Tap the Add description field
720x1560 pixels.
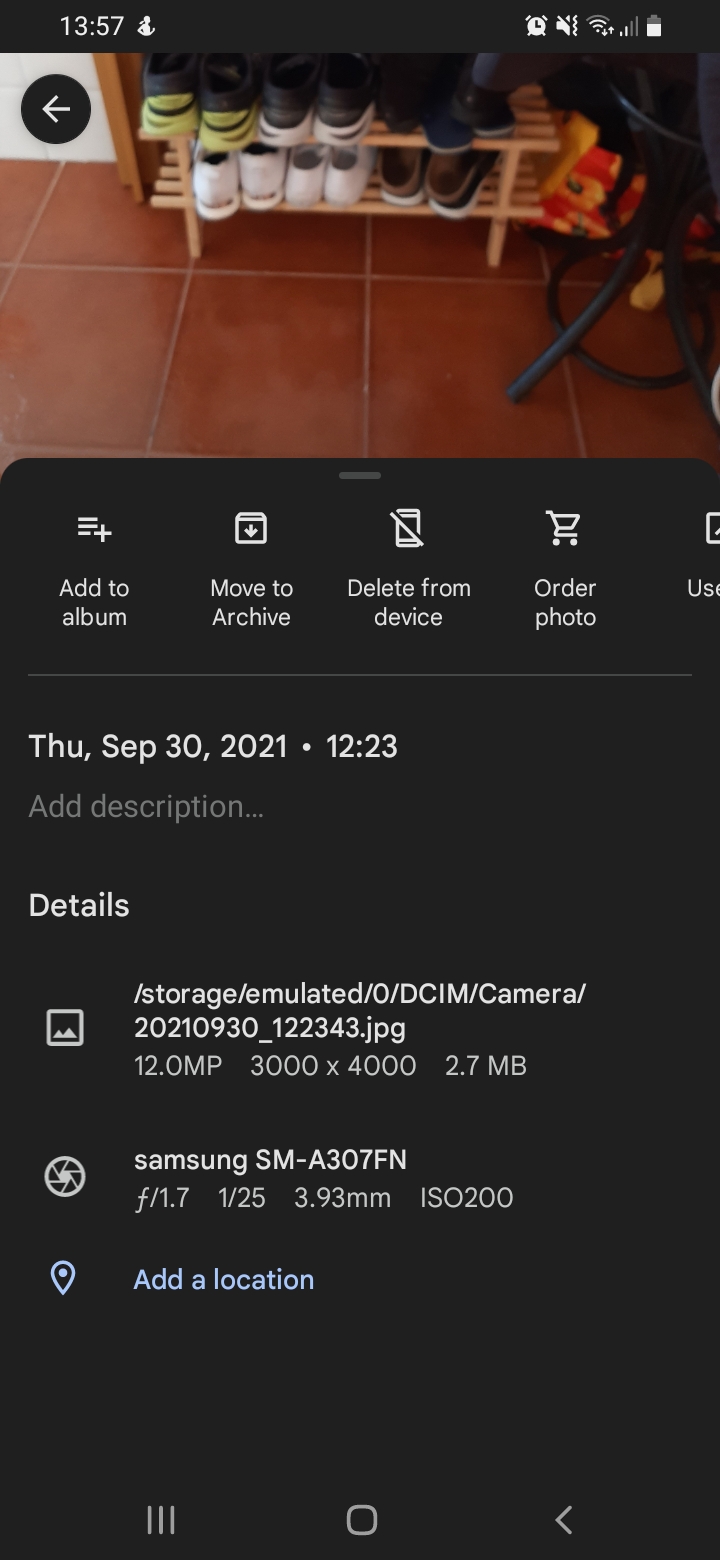(x=146, y=806)
